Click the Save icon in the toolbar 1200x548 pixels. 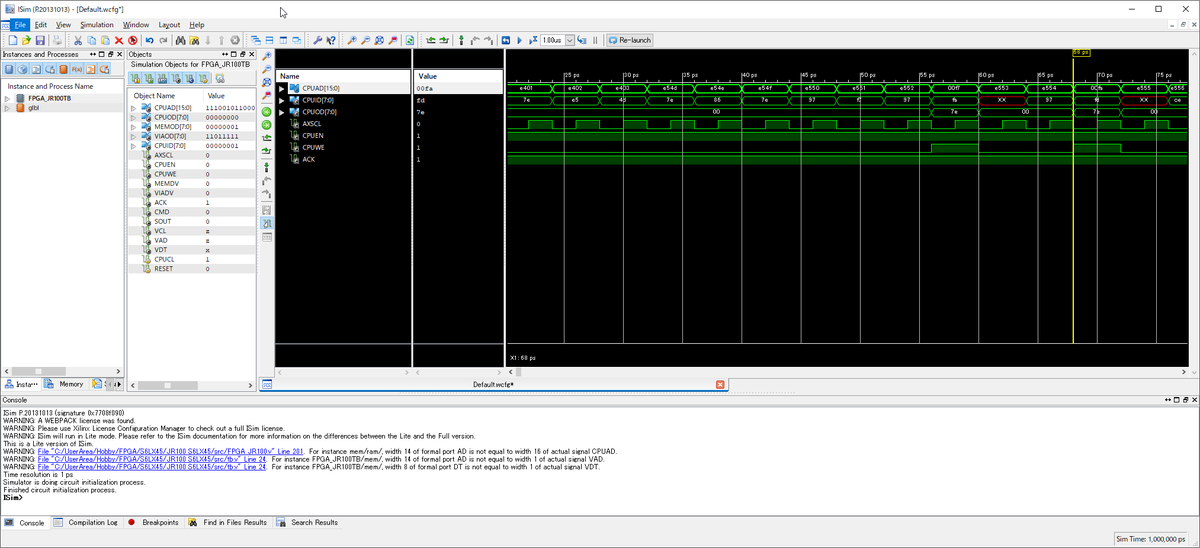pyautogui.click(x=40, y=40)
